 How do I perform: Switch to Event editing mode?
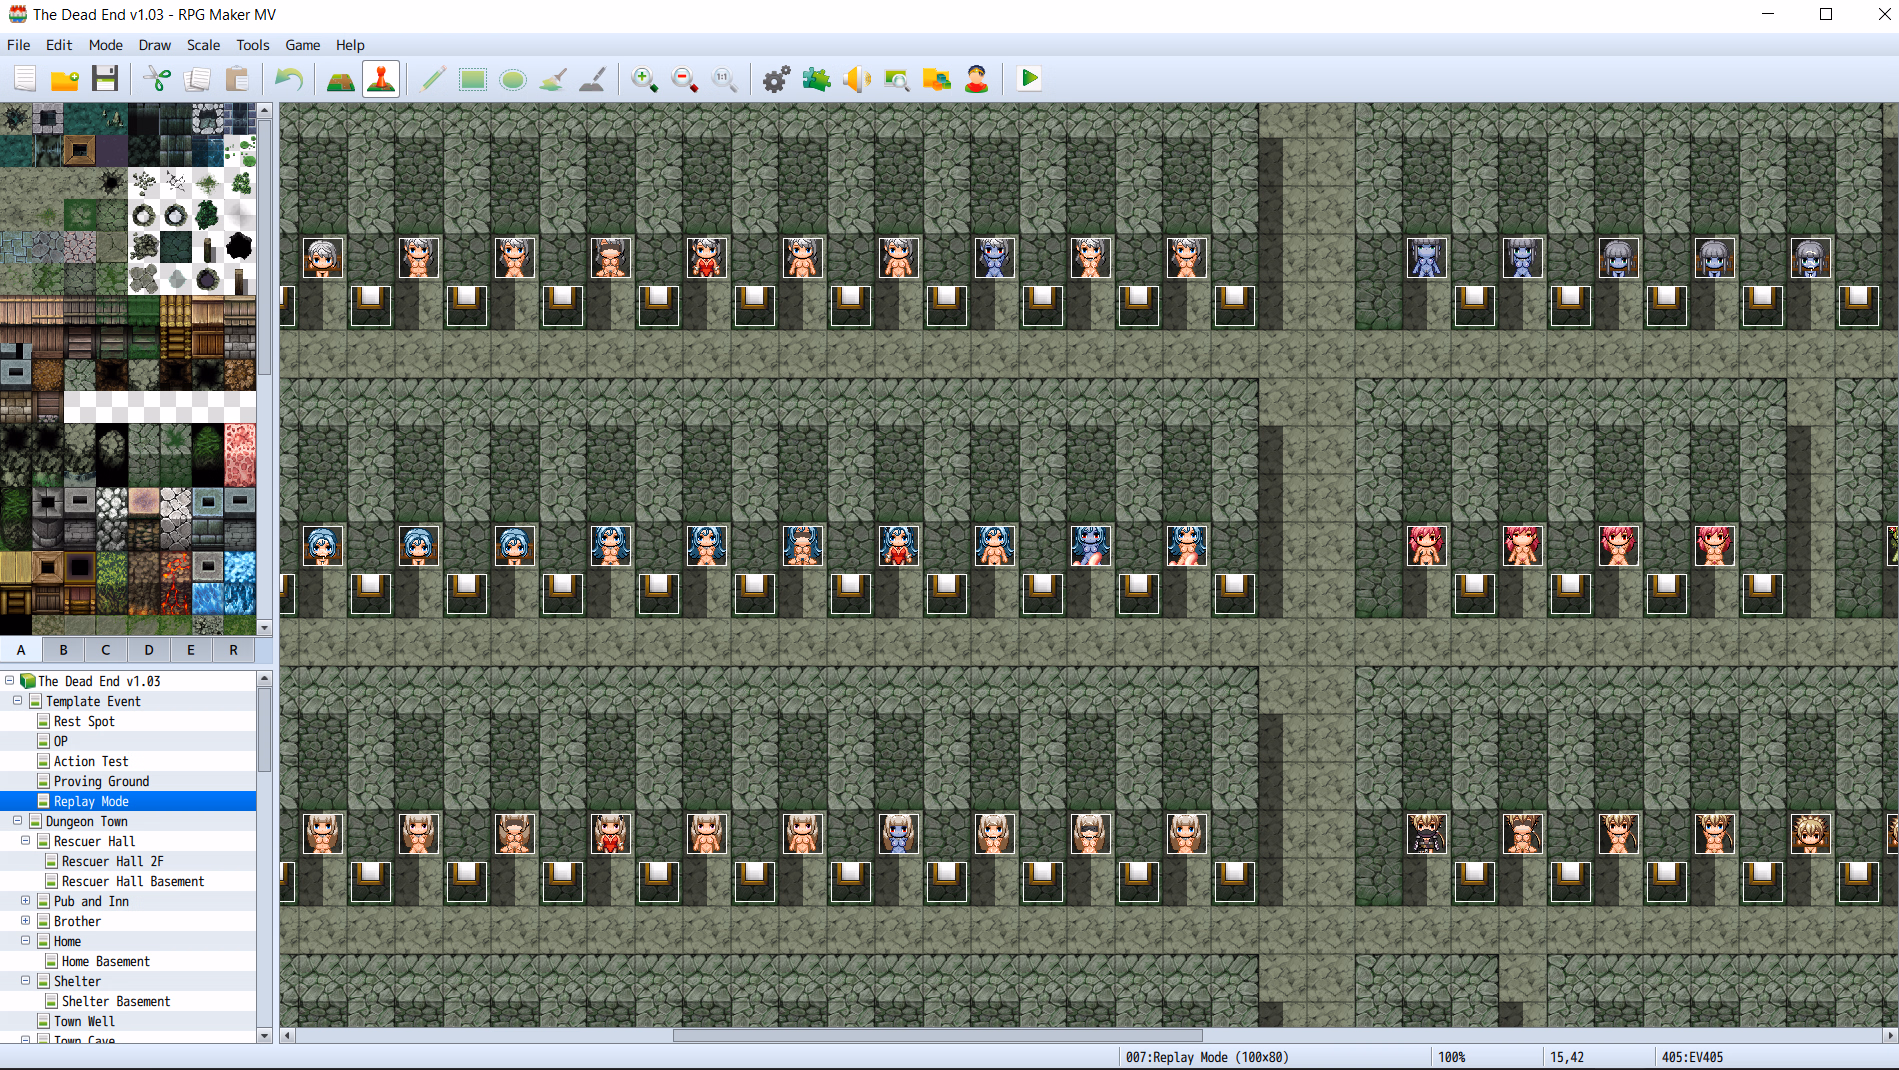tap(381, 79)
